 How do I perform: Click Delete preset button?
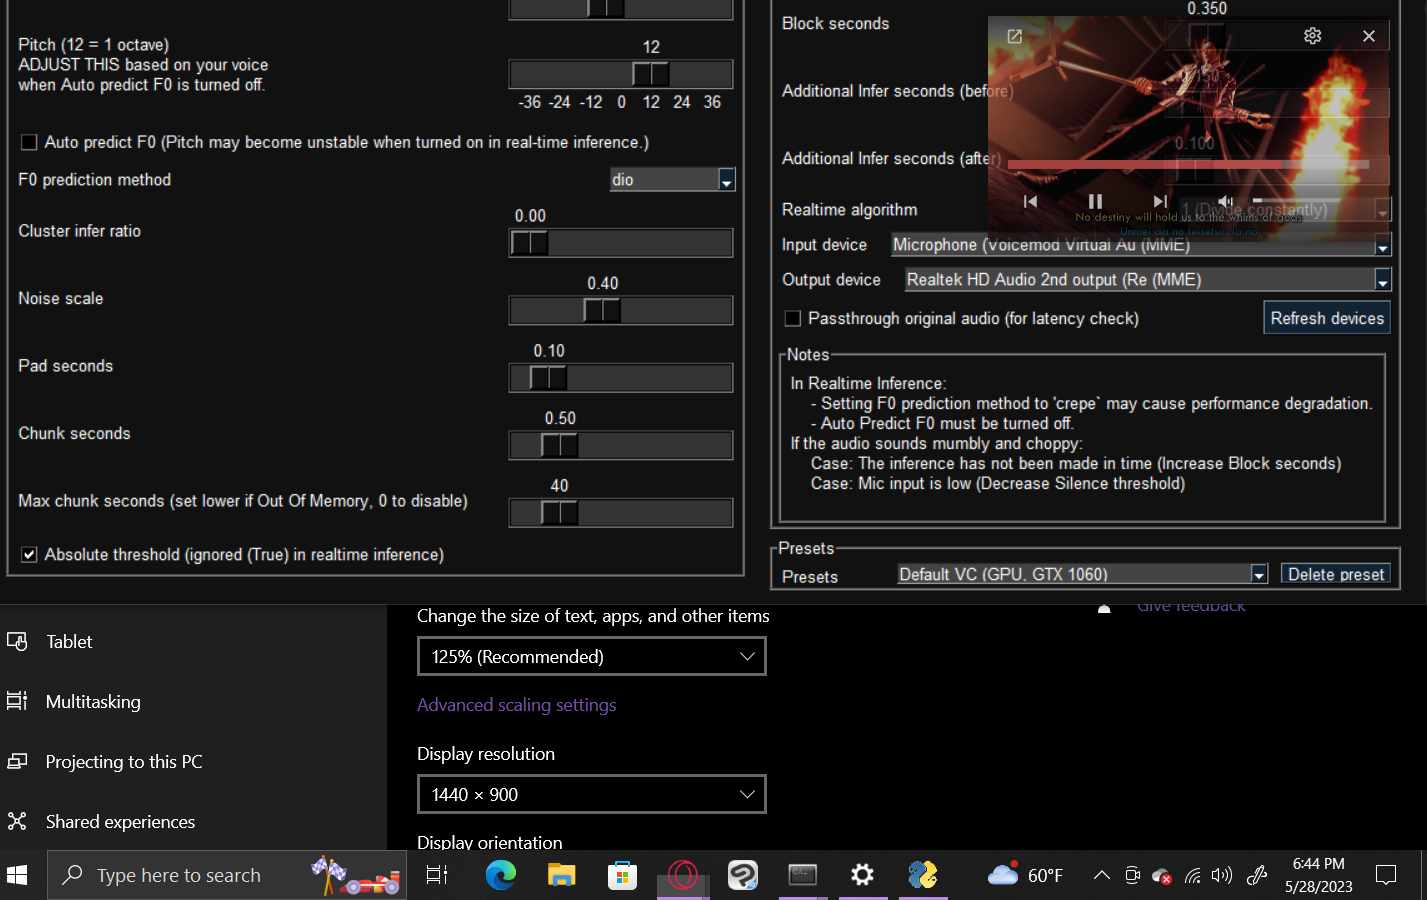tap(1335, 574)
